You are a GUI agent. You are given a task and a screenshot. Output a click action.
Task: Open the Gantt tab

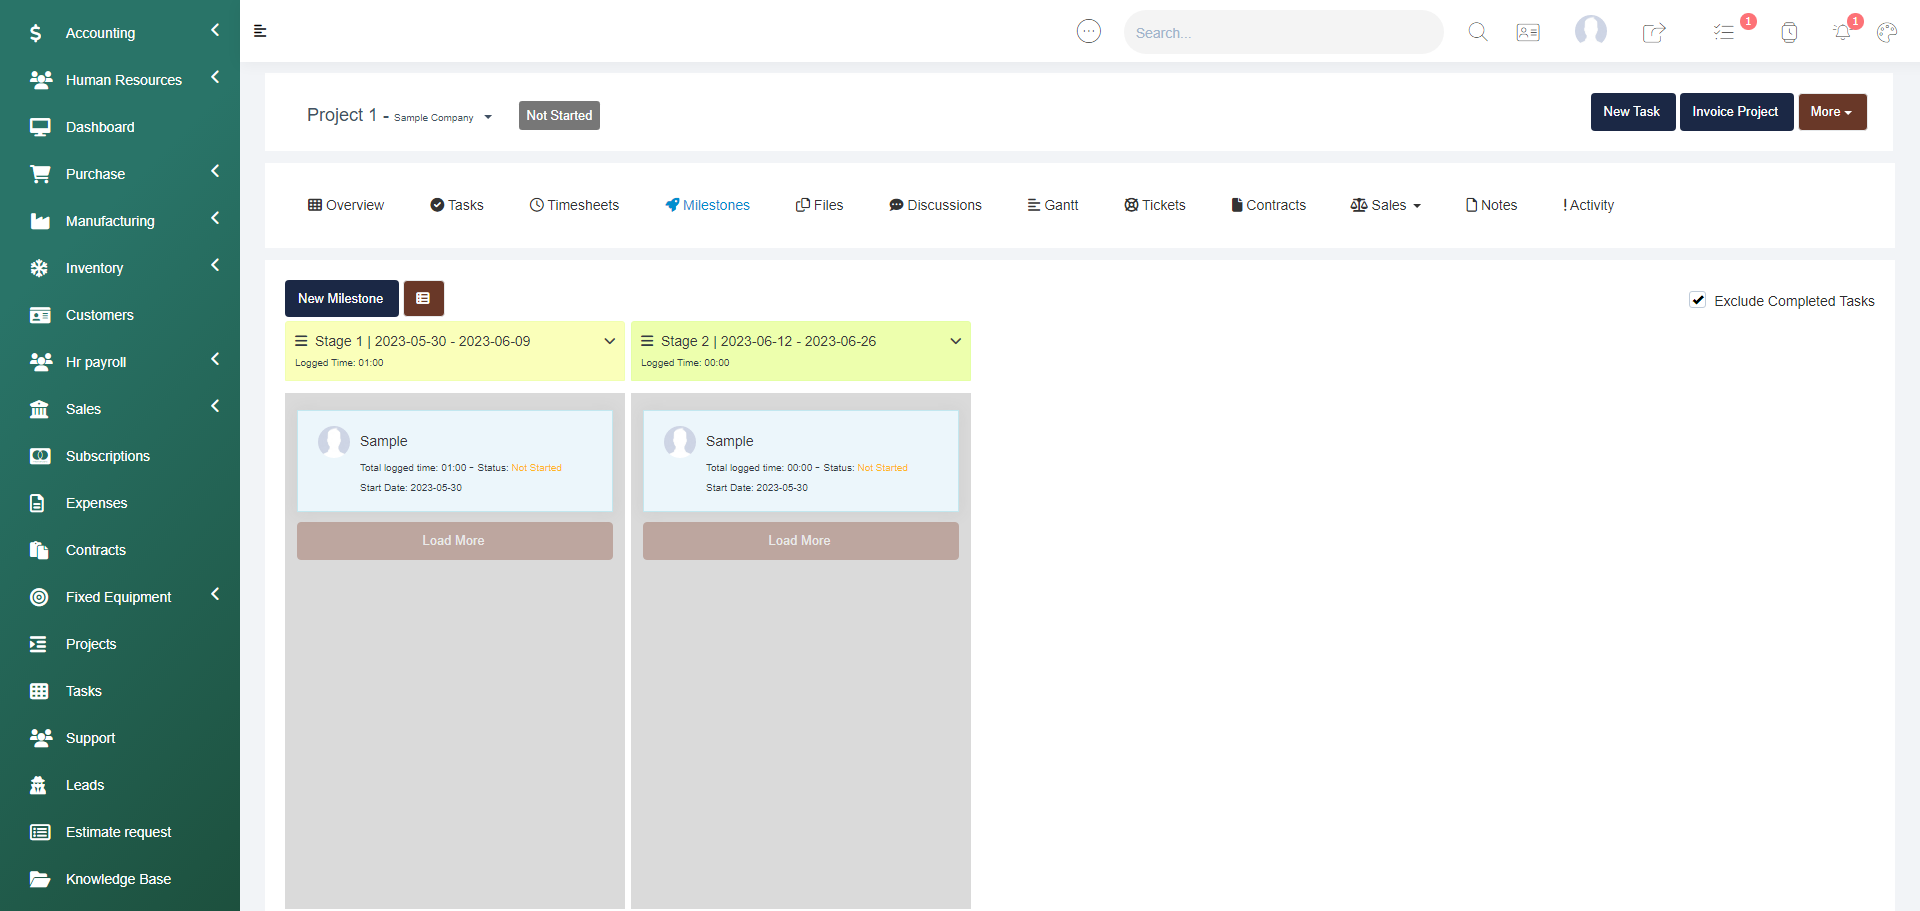(1053, 205)
